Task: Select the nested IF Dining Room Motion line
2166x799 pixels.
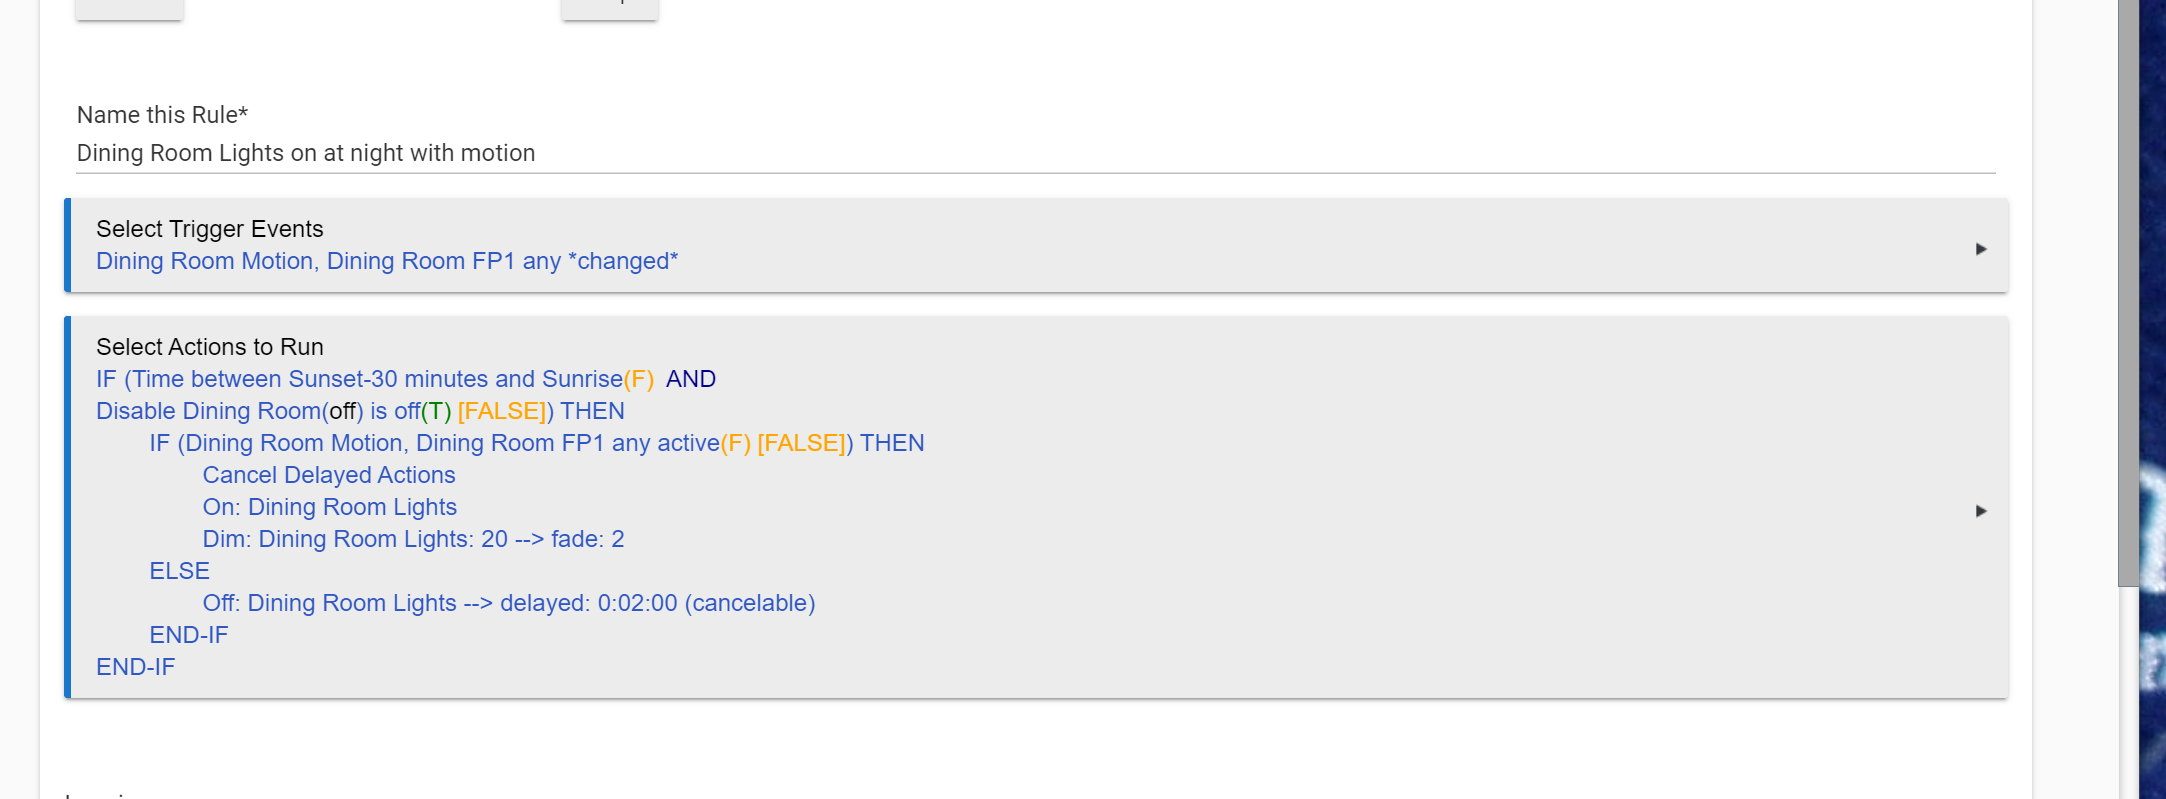Action: 537,443
